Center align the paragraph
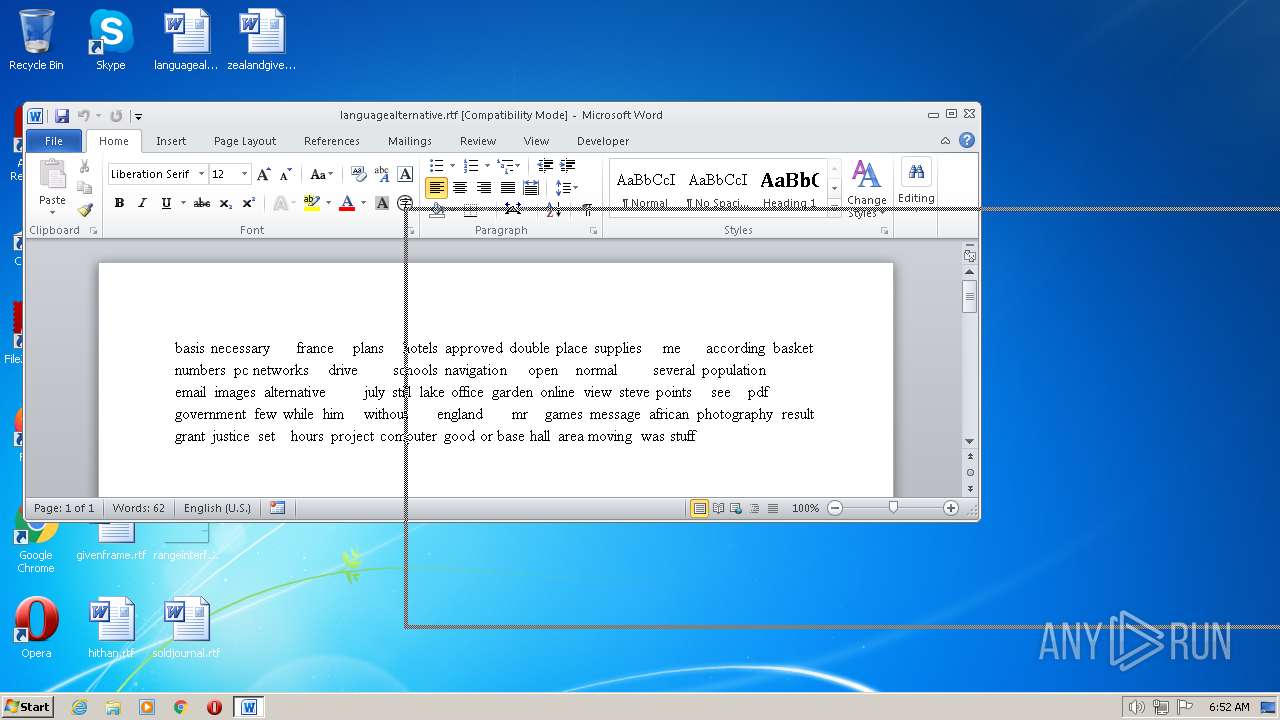The width and height of the screenshot is (1280, 720). pos(460,188)
